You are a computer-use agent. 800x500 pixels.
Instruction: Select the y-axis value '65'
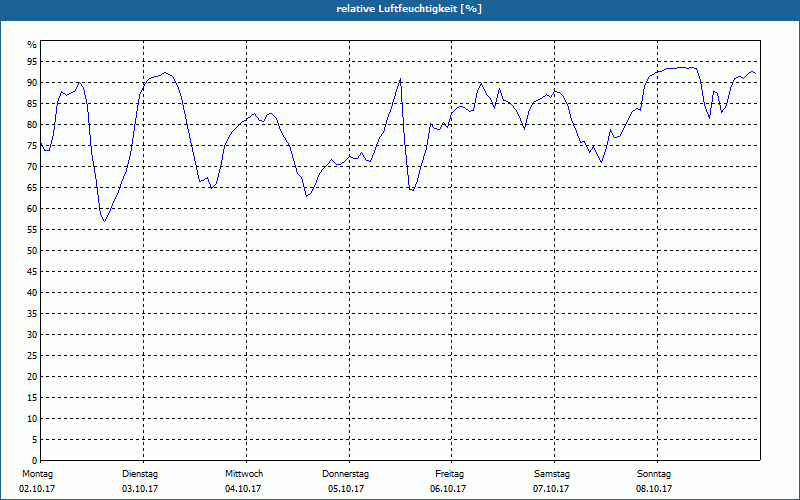32,188
